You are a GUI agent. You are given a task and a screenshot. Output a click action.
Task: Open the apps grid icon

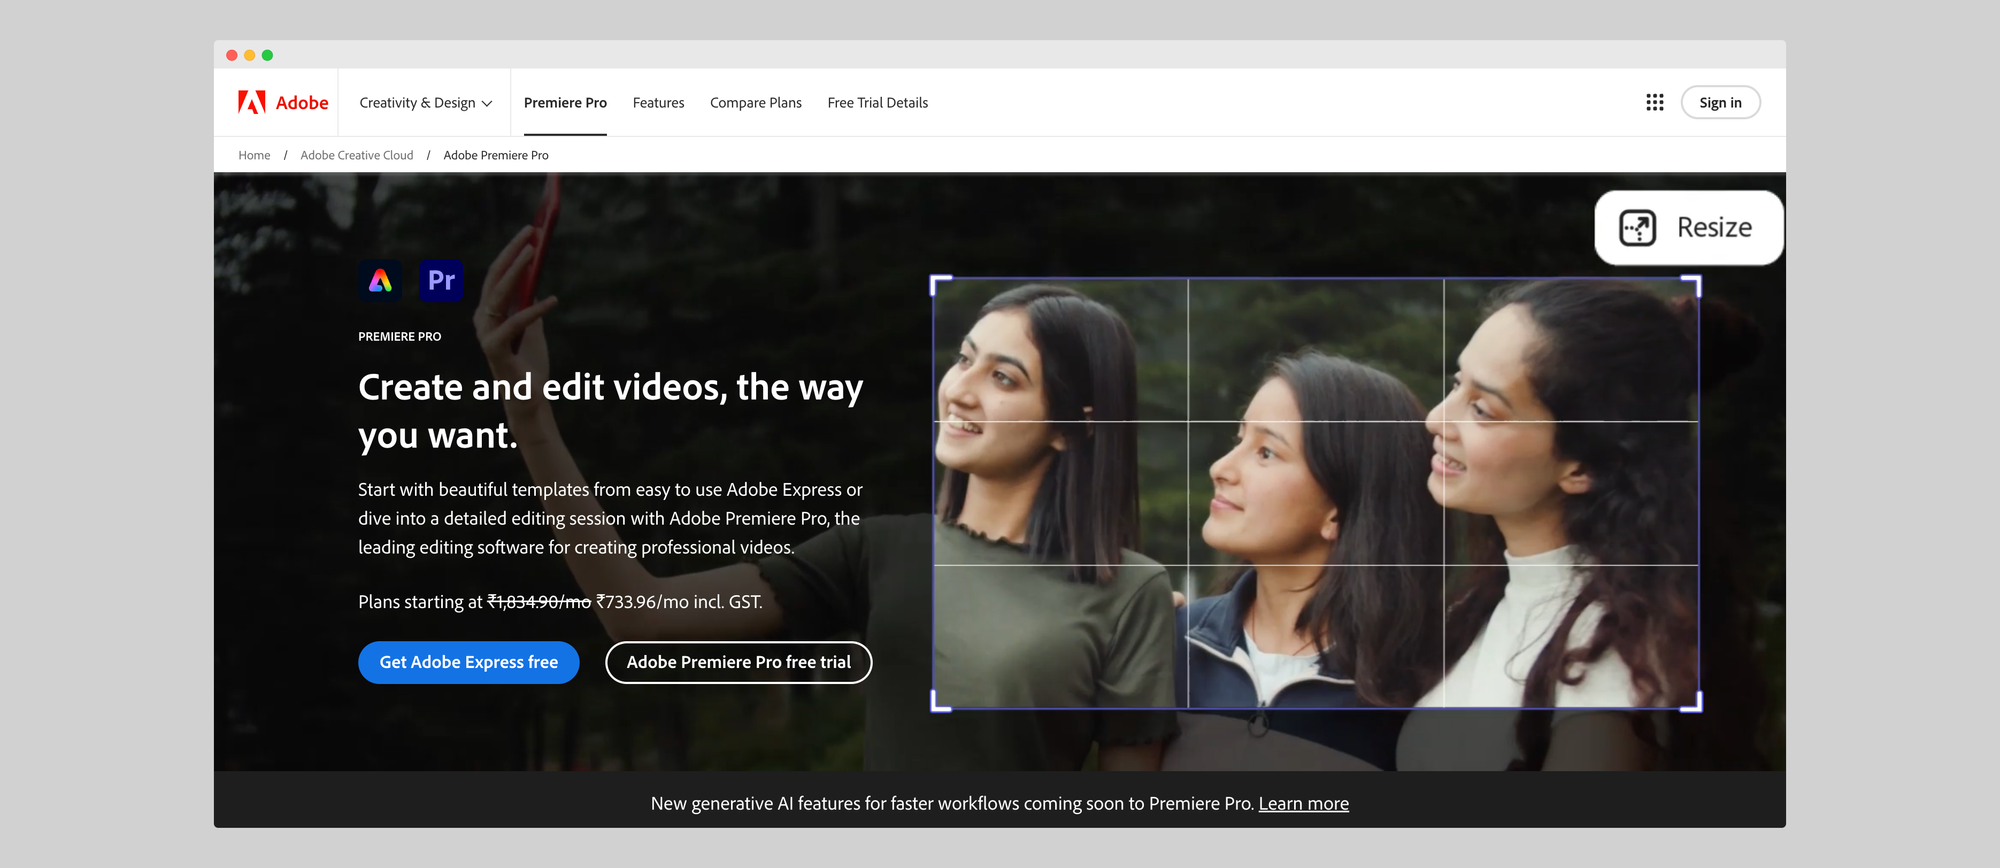[x=1654, y=102]
